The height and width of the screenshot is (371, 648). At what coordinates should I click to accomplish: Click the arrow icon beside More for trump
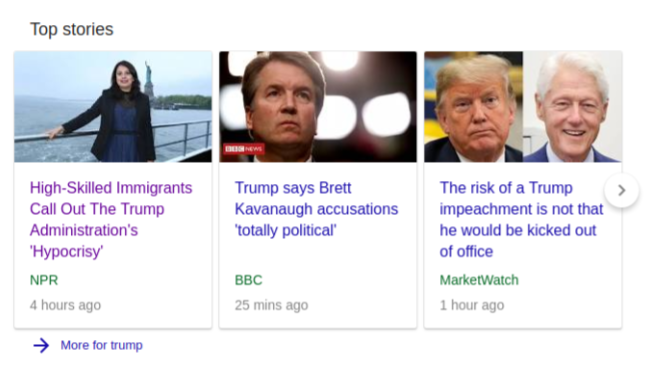click(41, 345)
